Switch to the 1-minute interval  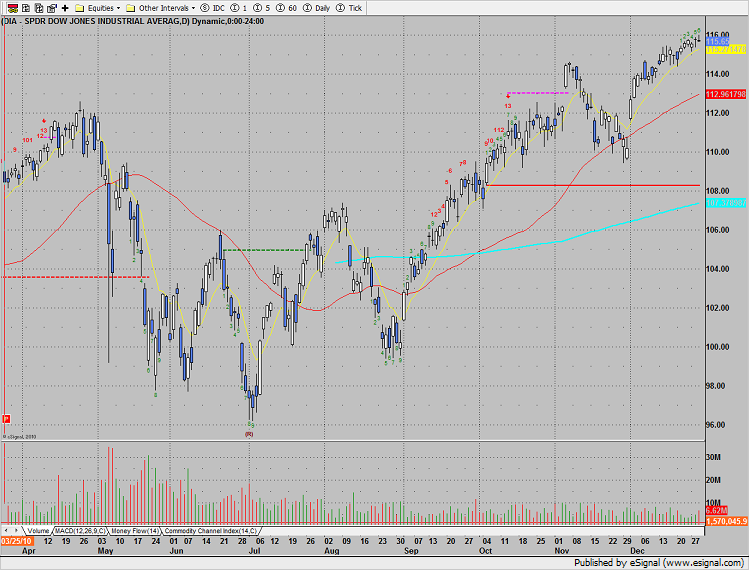click(x=239, y=8)
